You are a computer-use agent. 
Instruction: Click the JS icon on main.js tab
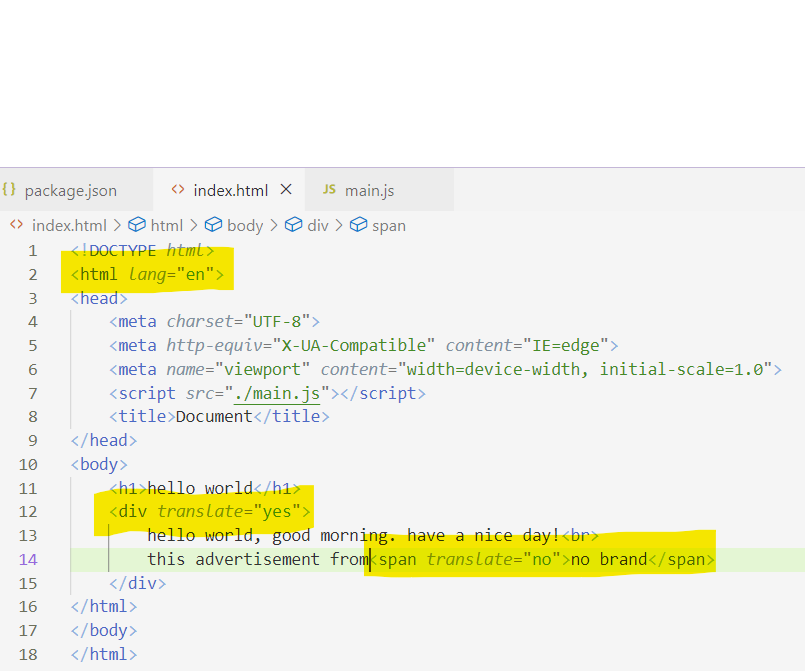click(329, 189)
